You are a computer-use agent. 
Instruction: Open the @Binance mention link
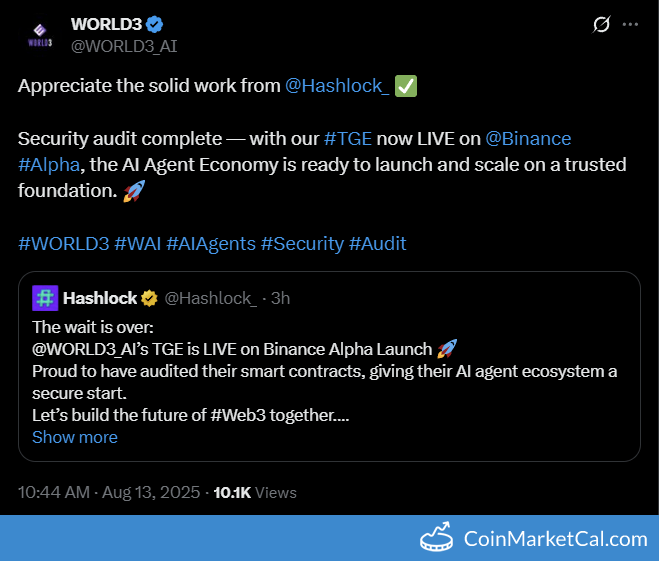(x=528, y=138)
